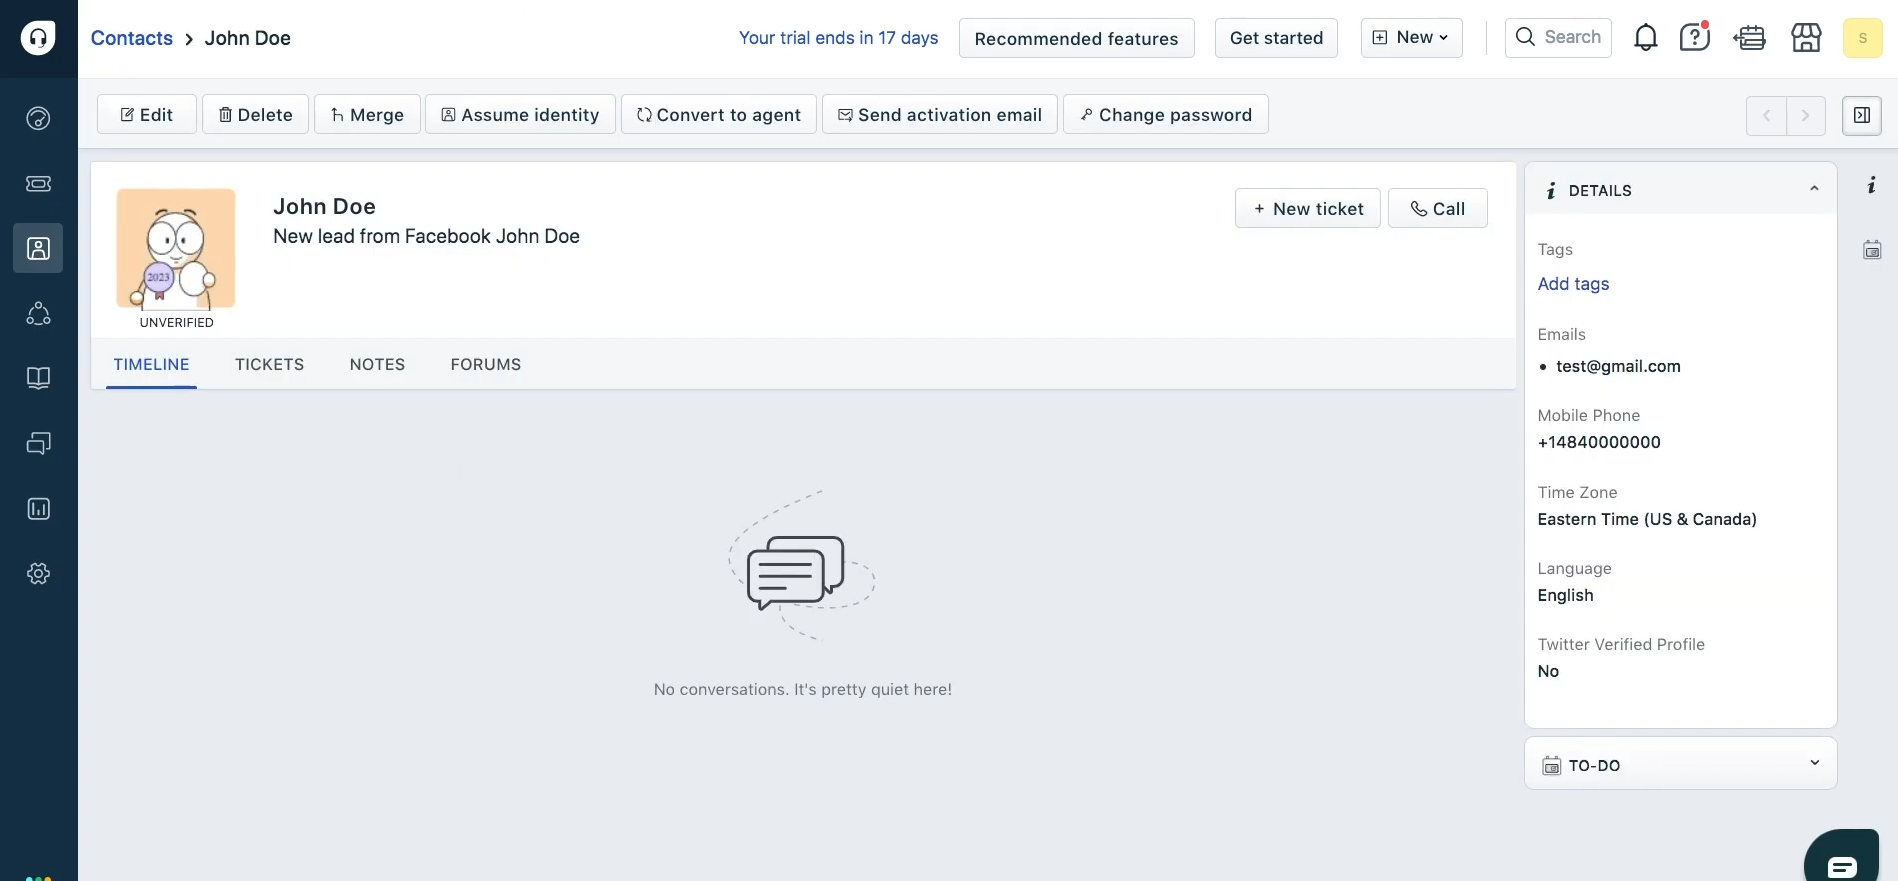Open the Forums chat icon in sidebar
1898x881 pixels.
[x=38, y=443]
